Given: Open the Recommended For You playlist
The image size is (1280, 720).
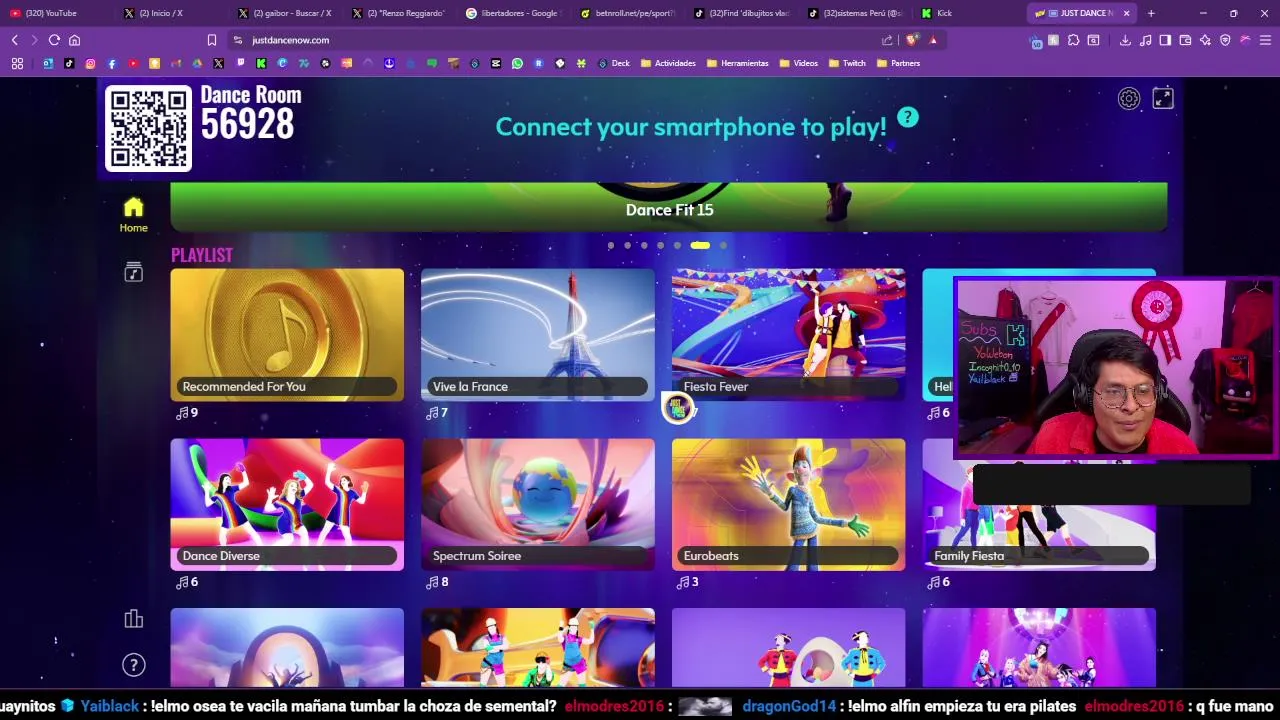Looking at the screenshot, I should pyautogui.click(x=287, y=335).
